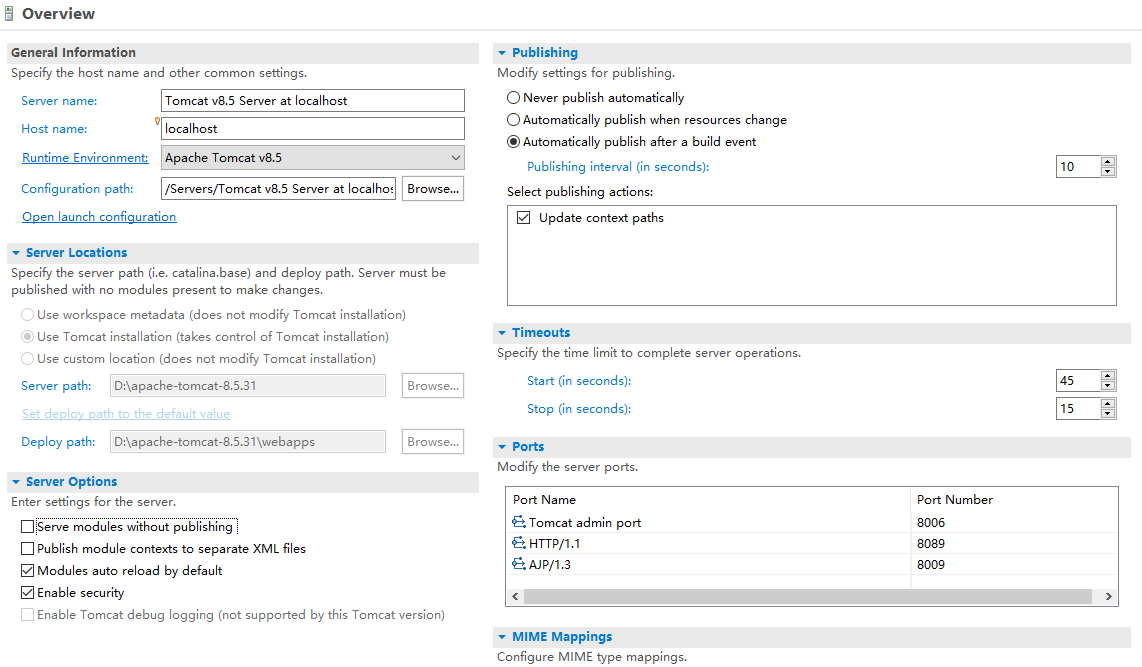Select port number 8009 cell
The width and height of the screenshot is (1142, 667).
[x=931, y=565]
